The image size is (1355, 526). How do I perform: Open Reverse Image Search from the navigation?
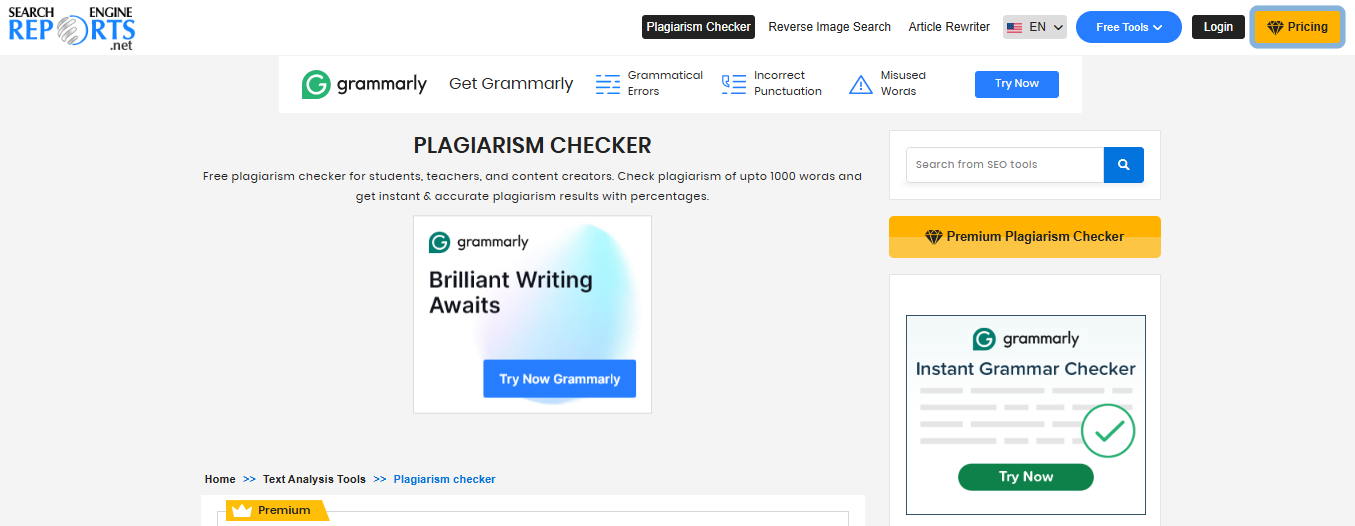(x=829, y=27)
